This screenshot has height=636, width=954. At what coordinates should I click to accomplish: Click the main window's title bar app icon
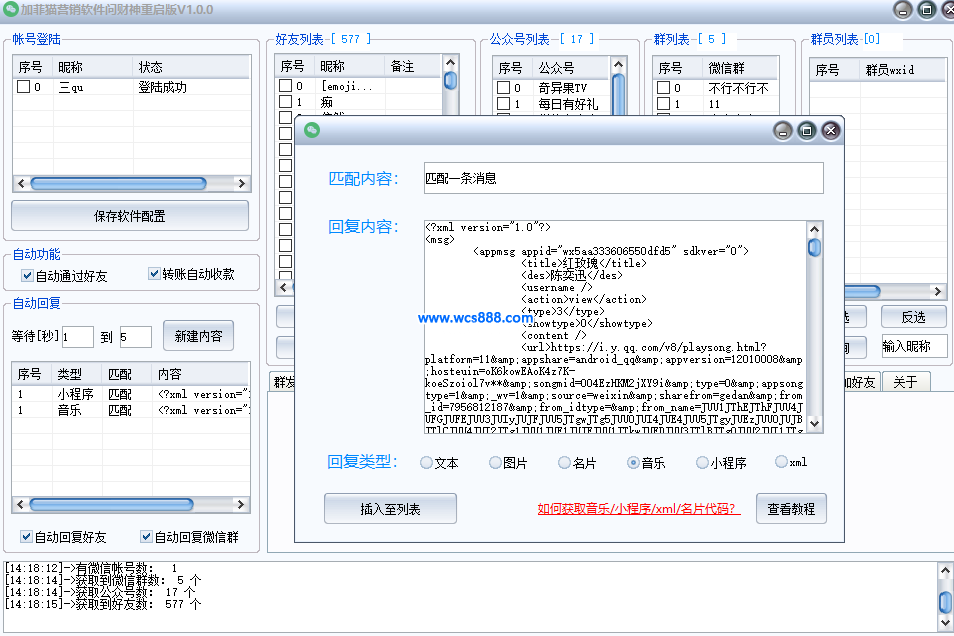(11, 10)
